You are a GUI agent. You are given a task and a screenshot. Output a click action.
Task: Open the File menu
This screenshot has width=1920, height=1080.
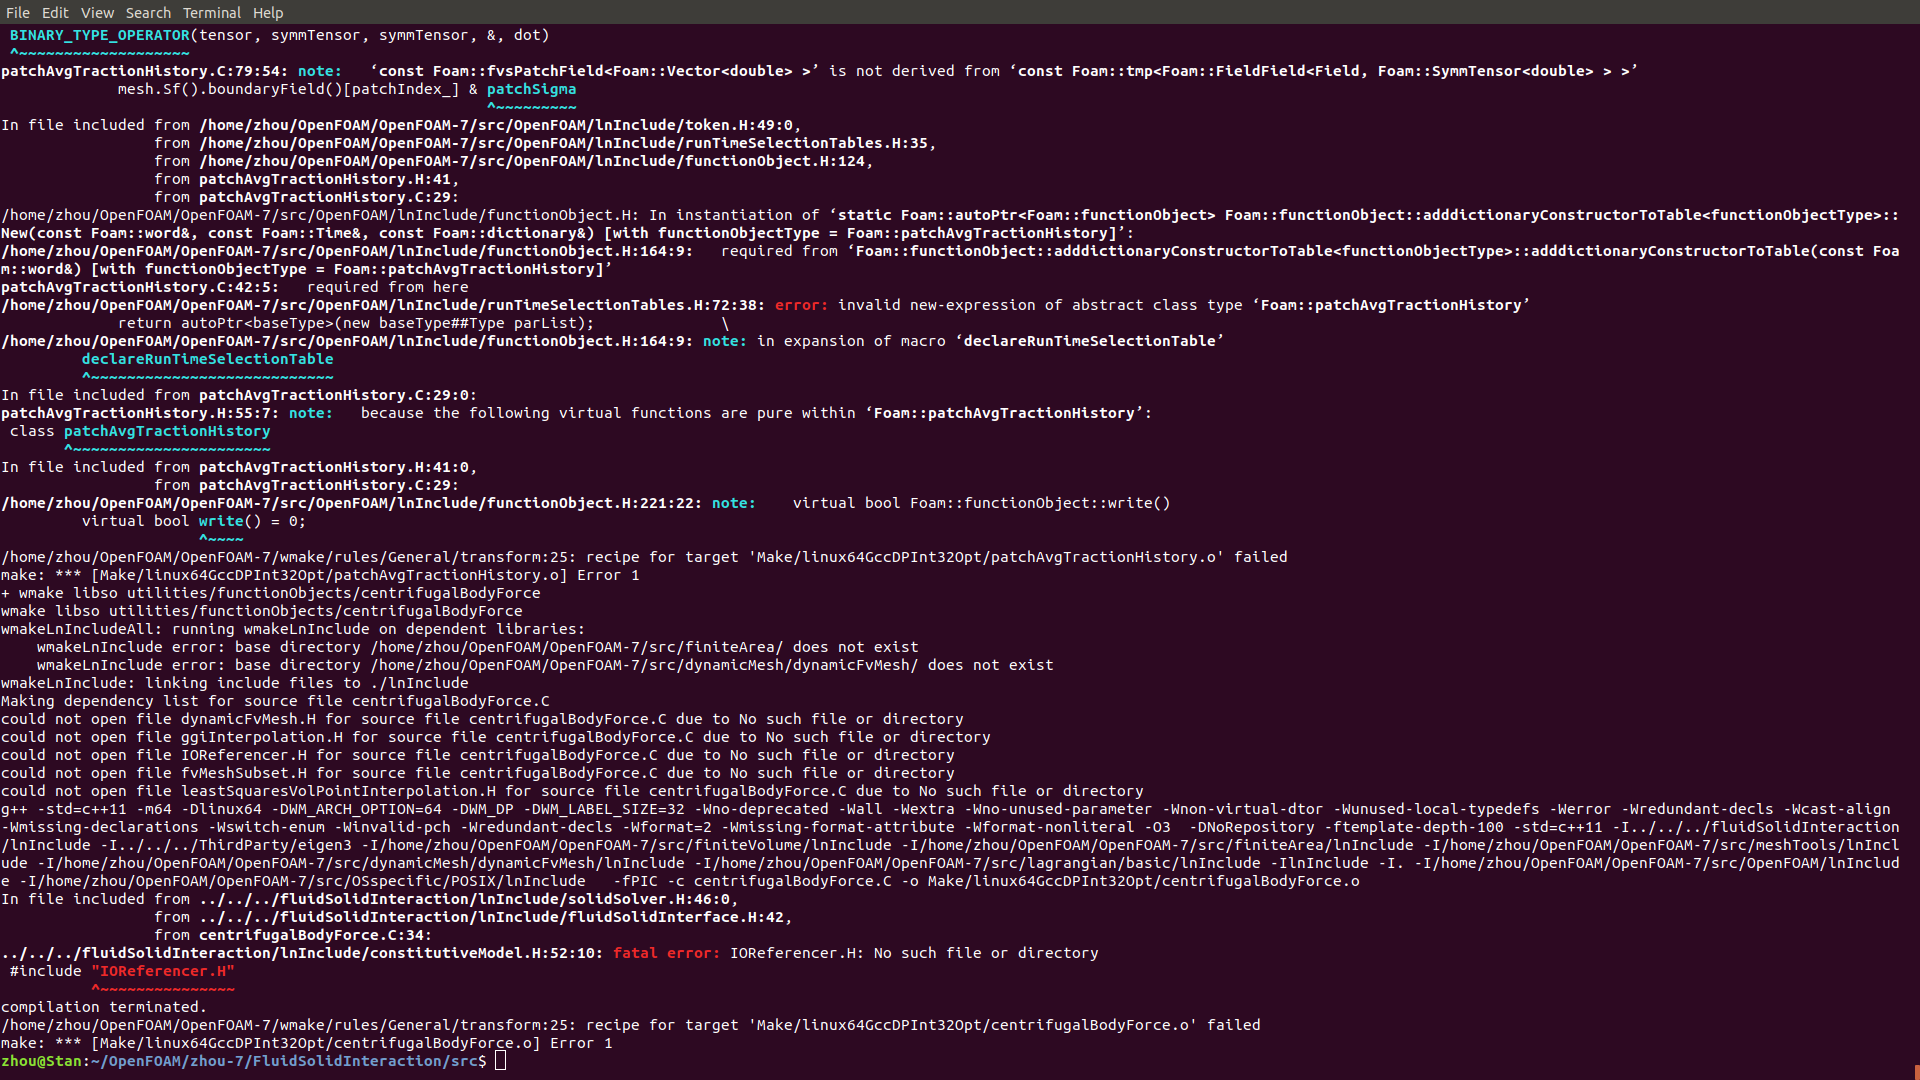pyautogui.click(x=18, y=13)
